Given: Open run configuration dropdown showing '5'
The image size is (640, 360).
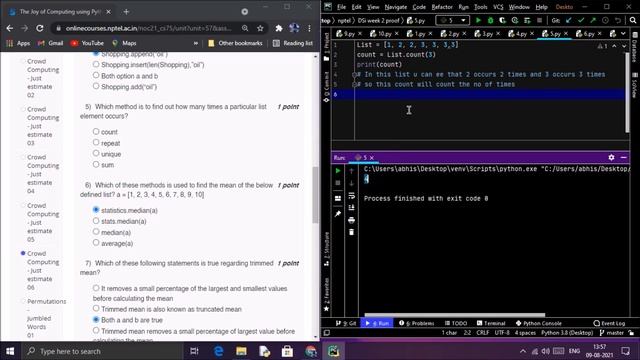Looking at the screenshot, I should tap(453, 20).
